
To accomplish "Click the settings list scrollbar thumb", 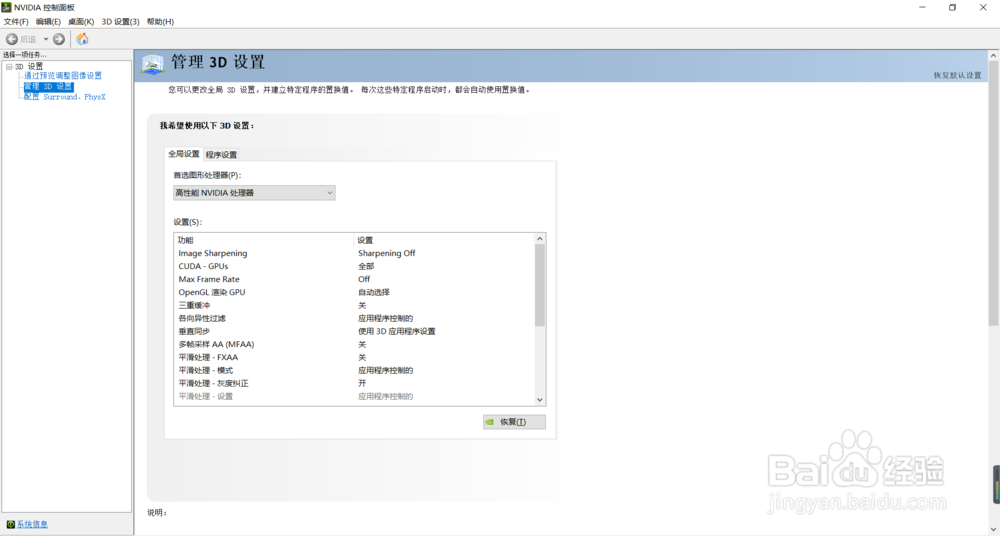I will coord(540,285).
